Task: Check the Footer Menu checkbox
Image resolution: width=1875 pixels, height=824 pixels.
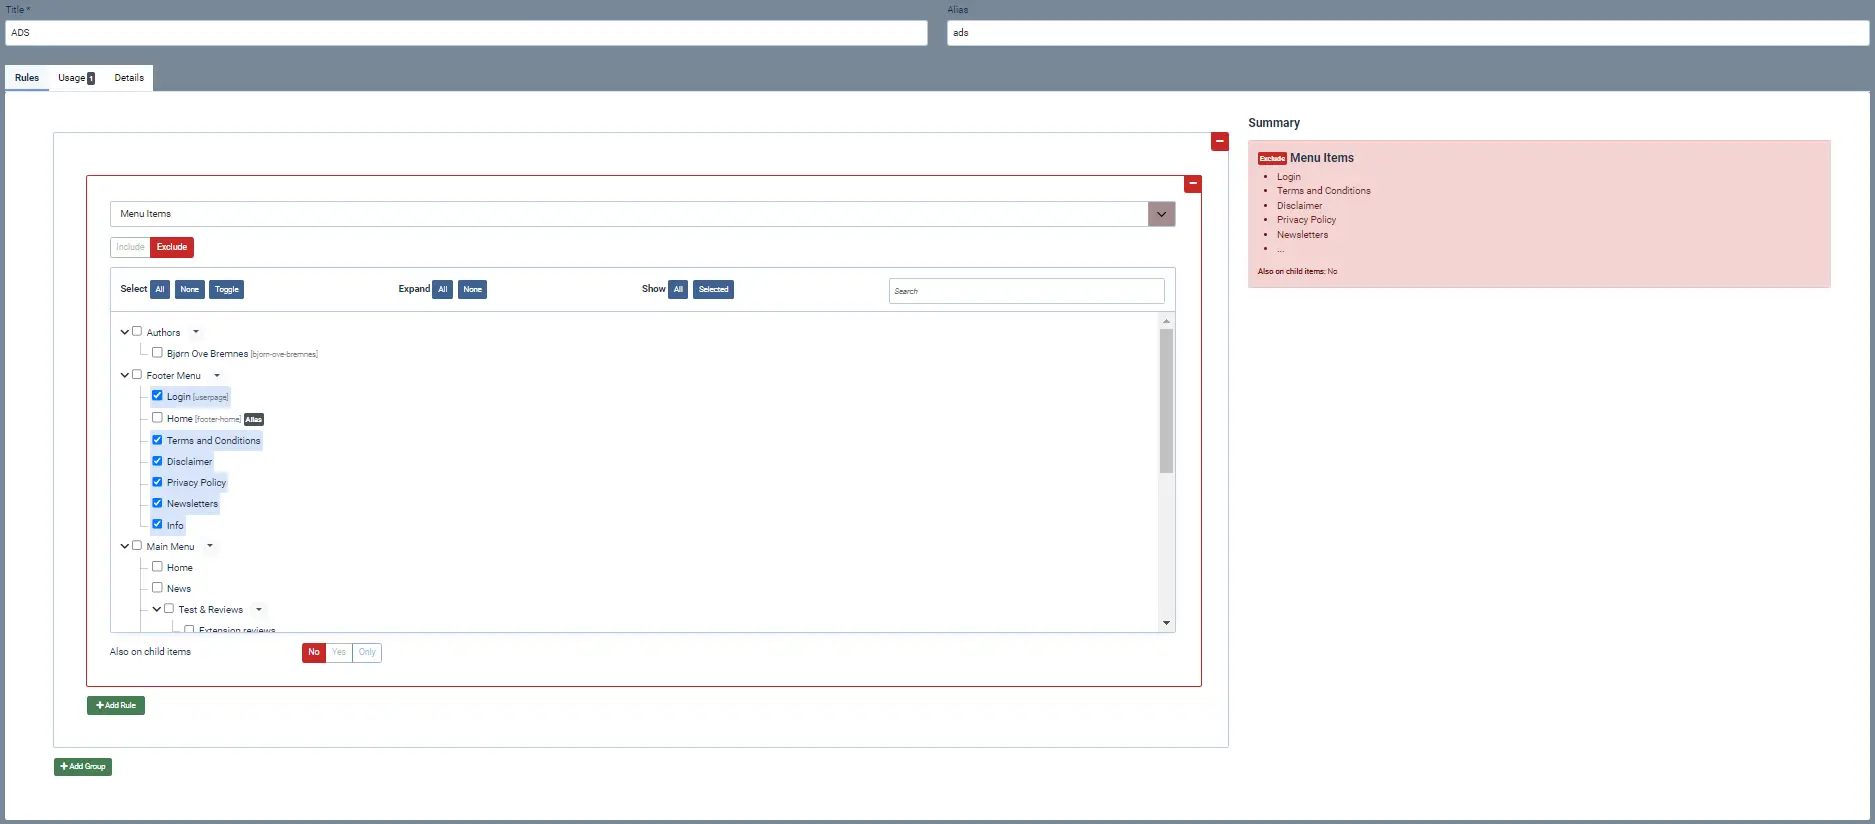Action: pyautogui.click(x=137, y=374)
